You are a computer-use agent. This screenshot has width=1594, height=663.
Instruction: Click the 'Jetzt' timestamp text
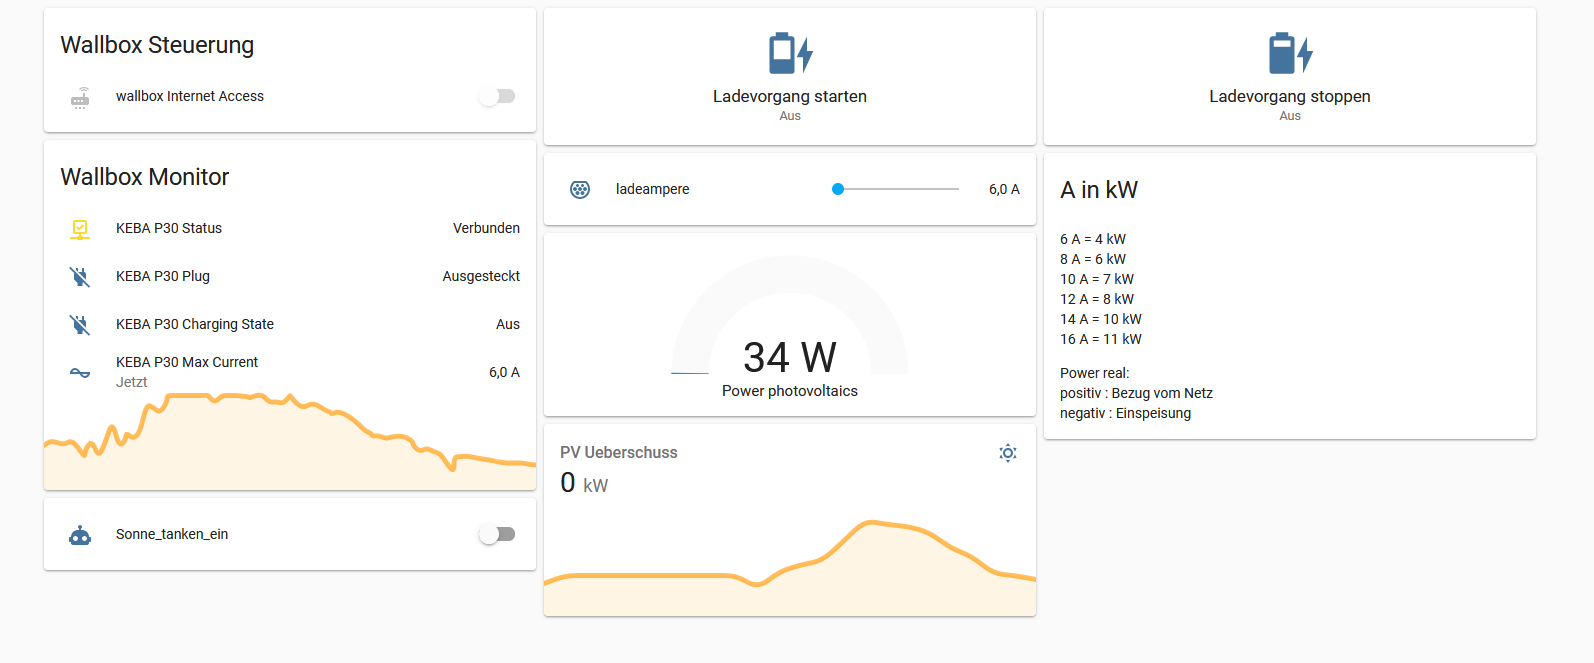pyautogui.click(x=132, y=383)
